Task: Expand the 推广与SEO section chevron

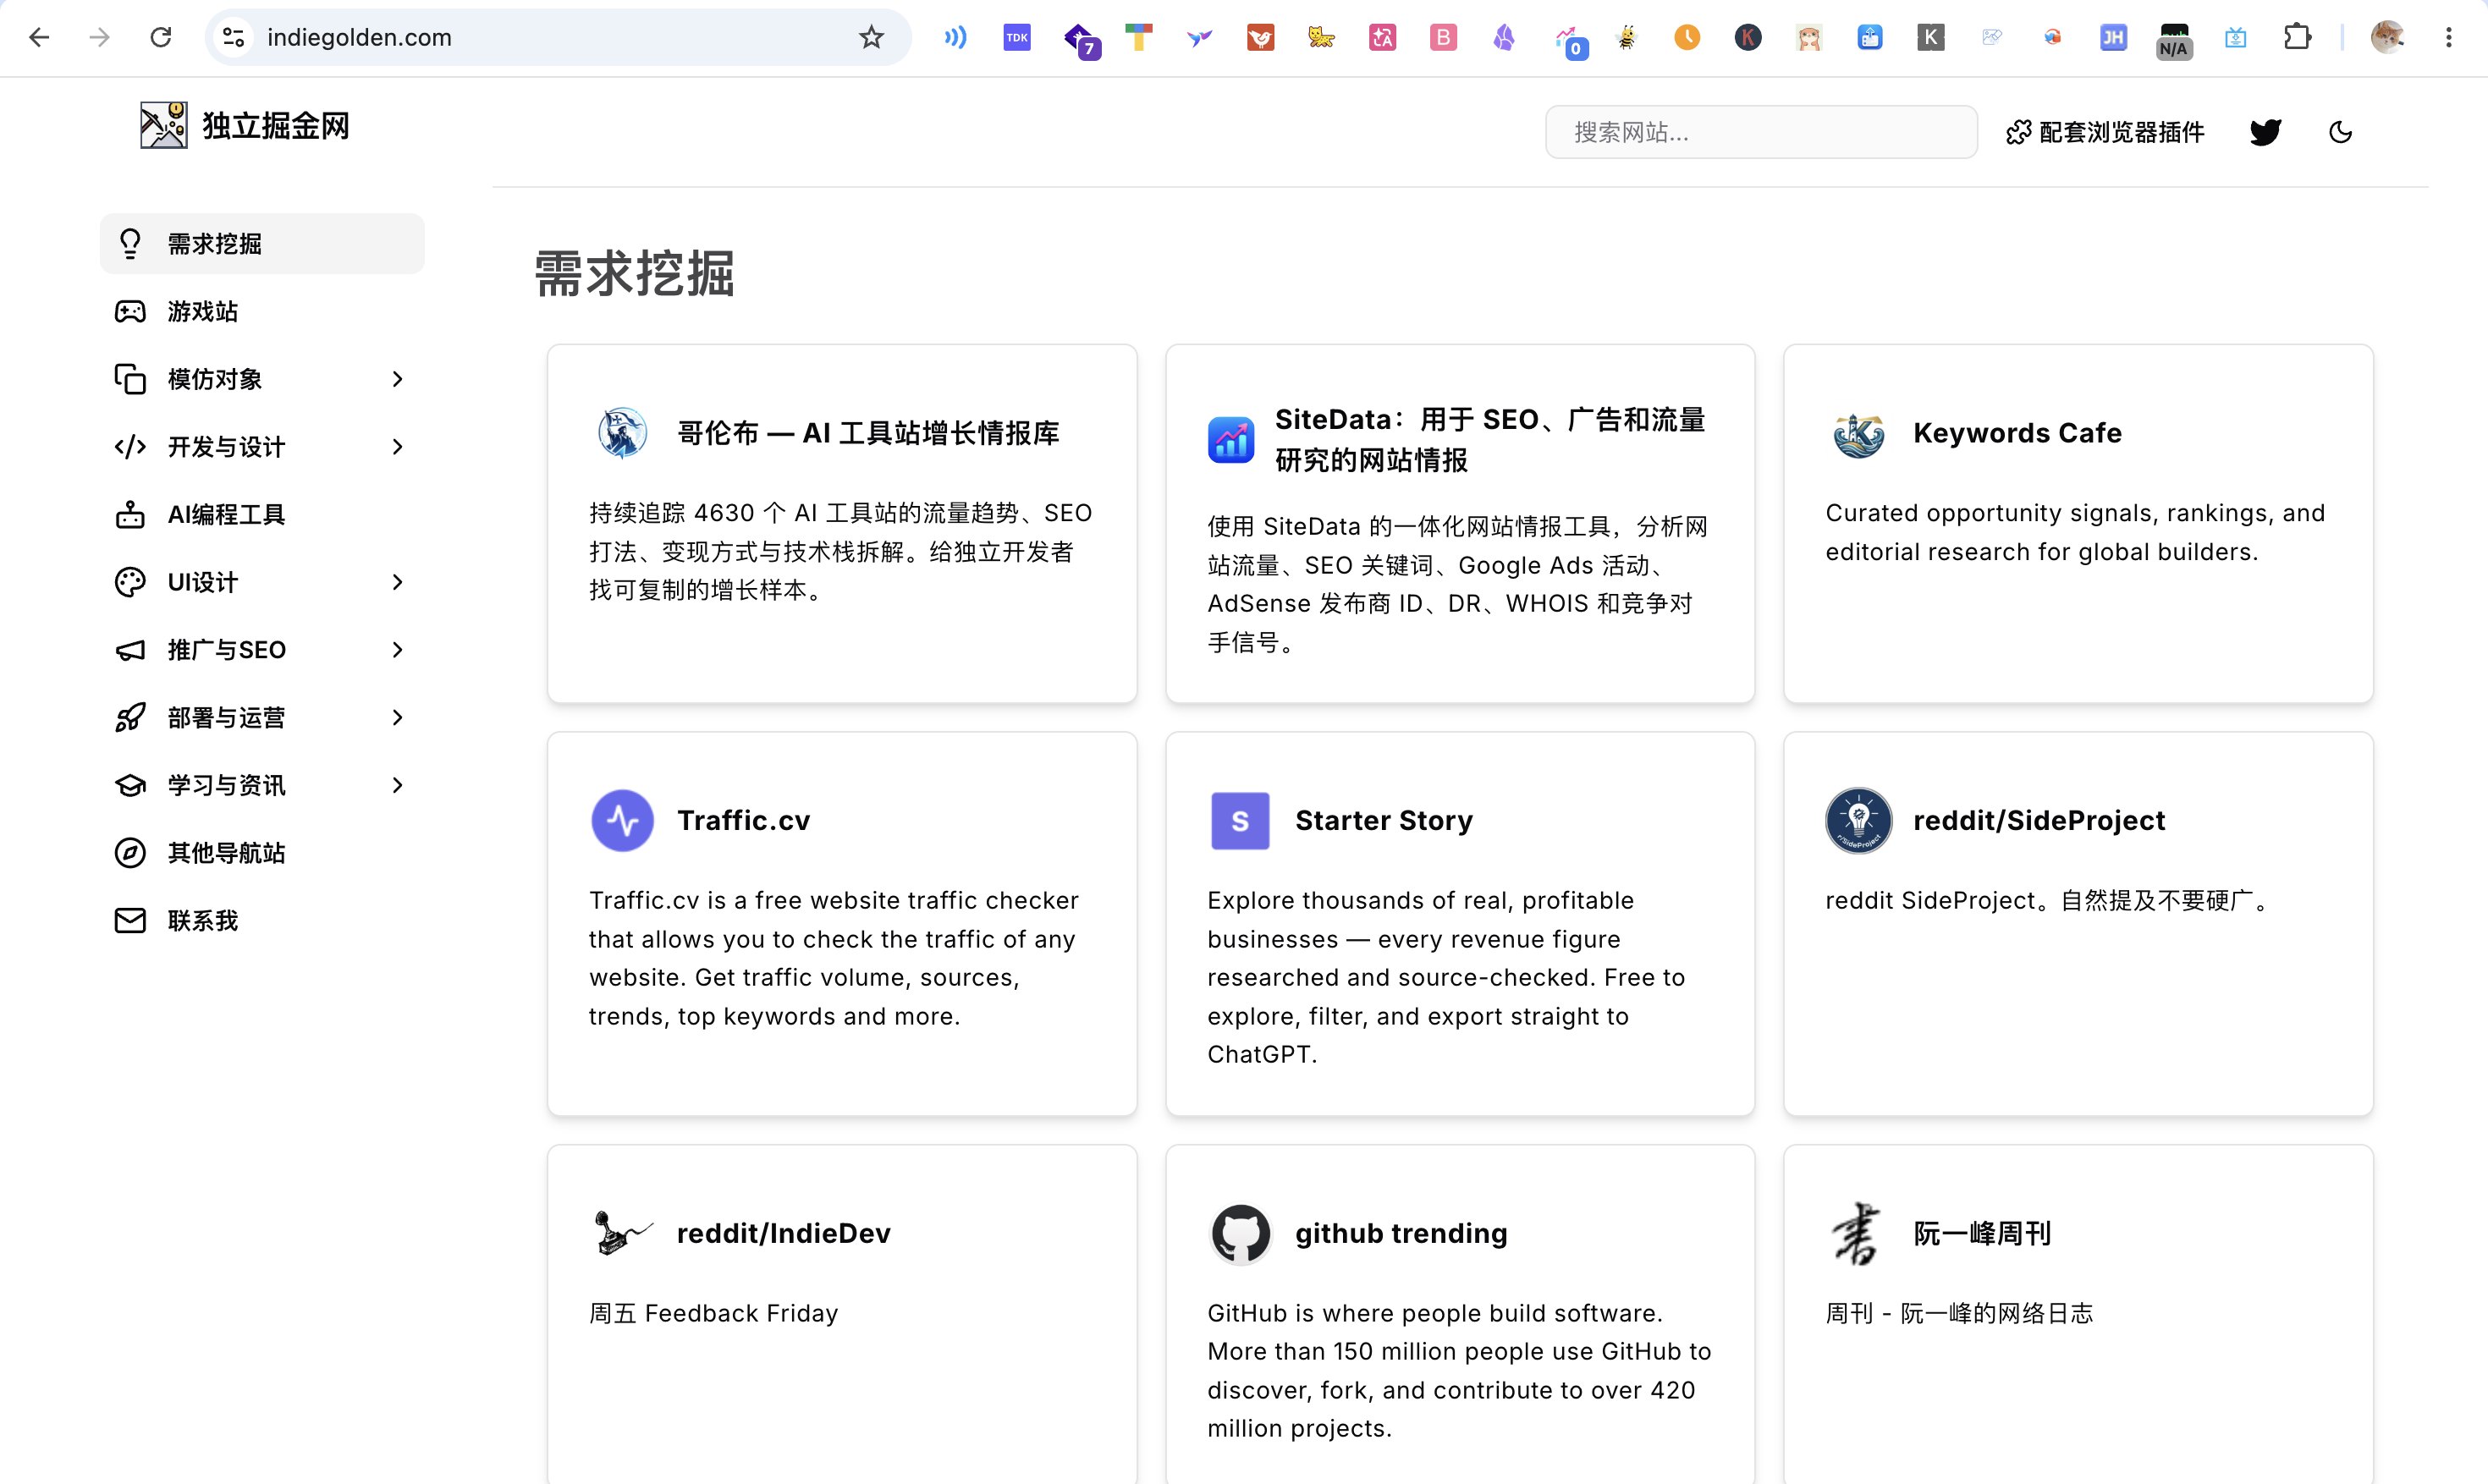Action: pos(398,650)
